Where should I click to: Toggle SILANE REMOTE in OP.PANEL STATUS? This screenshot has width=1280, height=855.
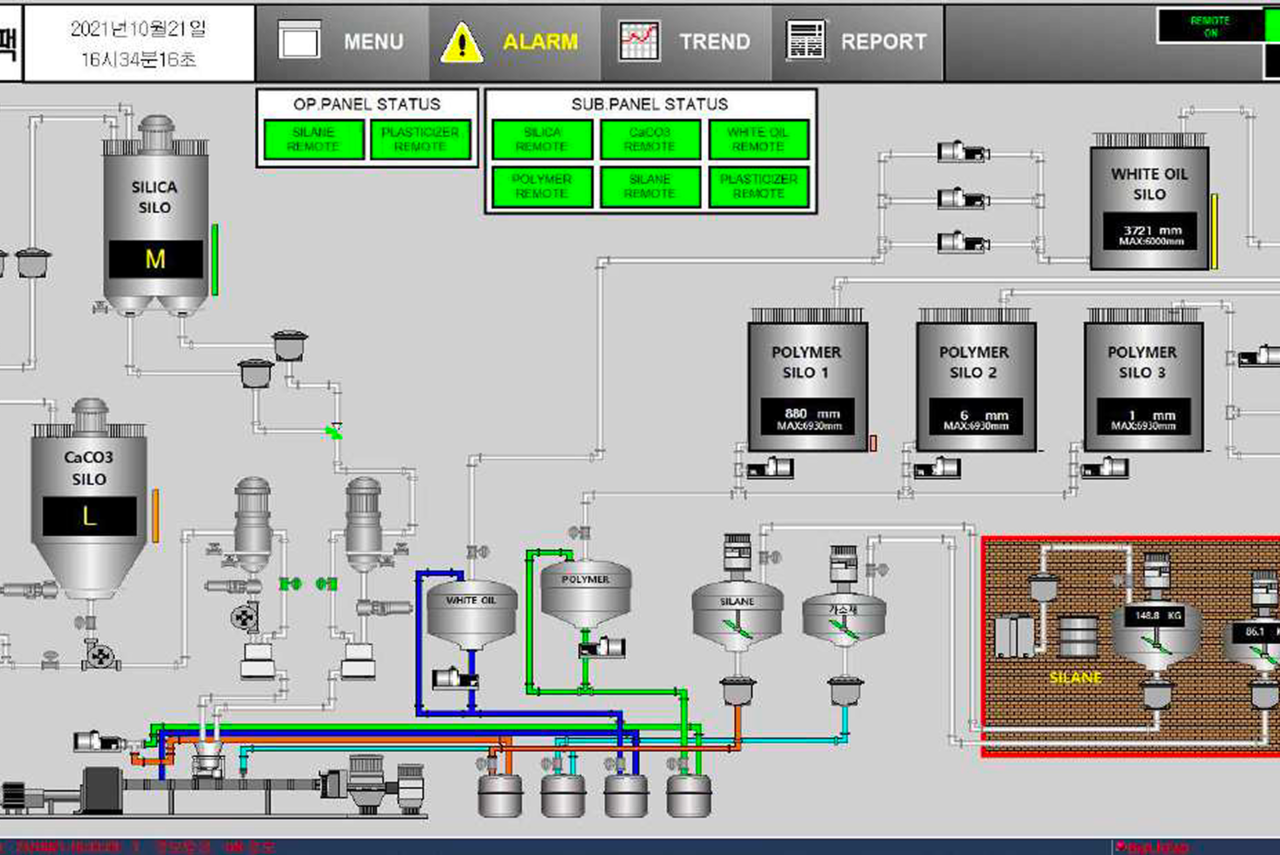click(x=313, y=139)
